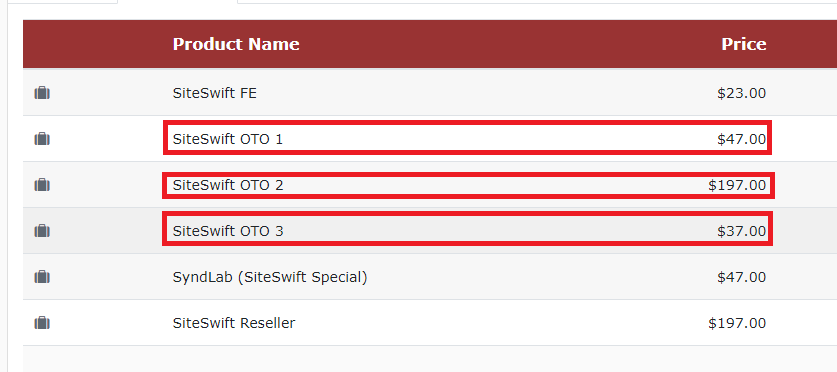Open the SiteSwift Reseller product
The image size is (837, 372).
pyautogui.click(x=234, y=323)
